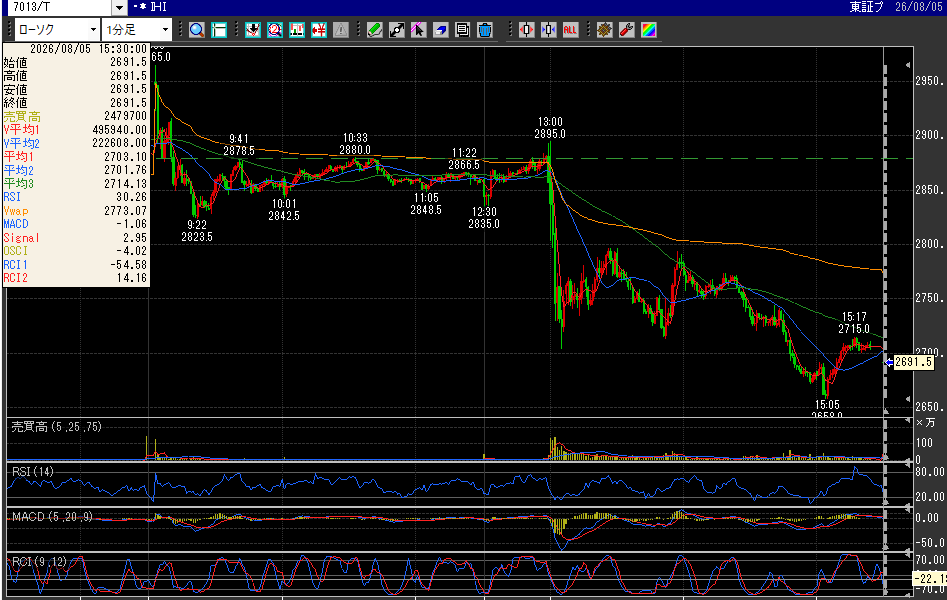The height and width of the screenshot is (600, 947).
Task: Click the small arrow above the 2650 axis label
Action: 908,399
